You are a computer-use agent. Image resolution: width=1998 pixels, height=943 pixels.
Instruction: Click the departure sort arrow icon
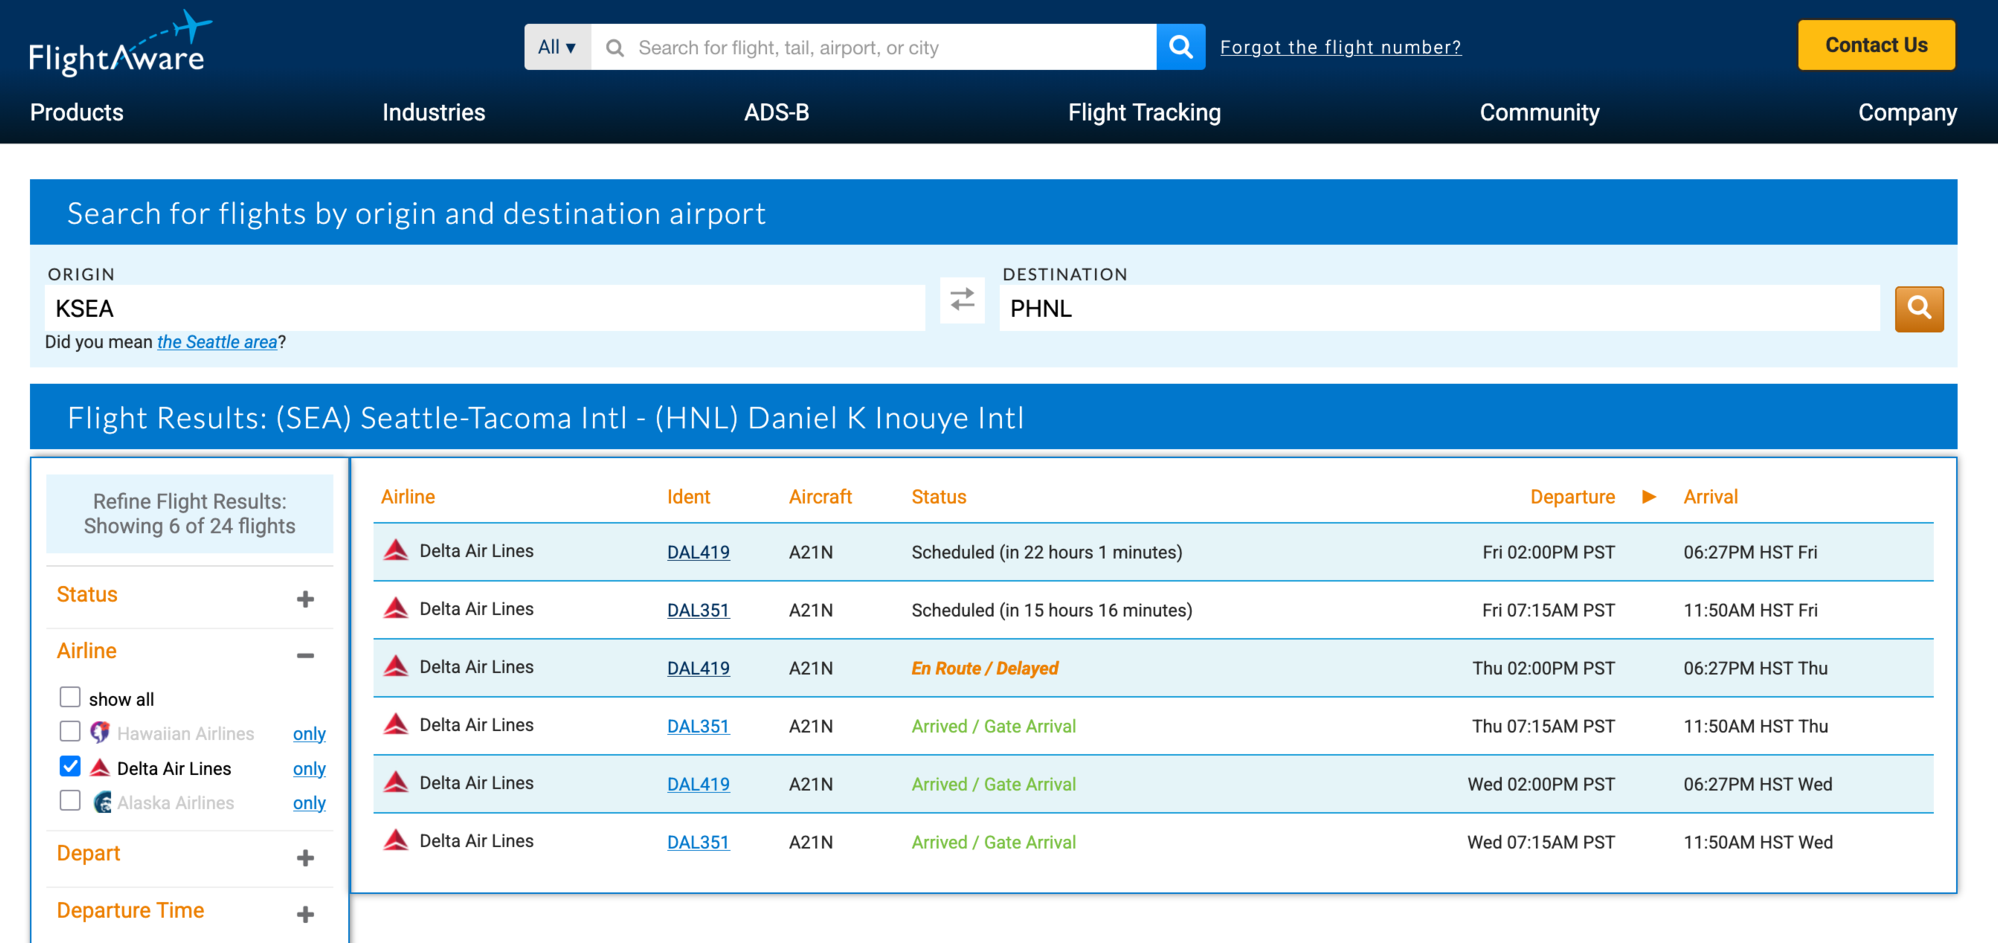pos(1648,496)
